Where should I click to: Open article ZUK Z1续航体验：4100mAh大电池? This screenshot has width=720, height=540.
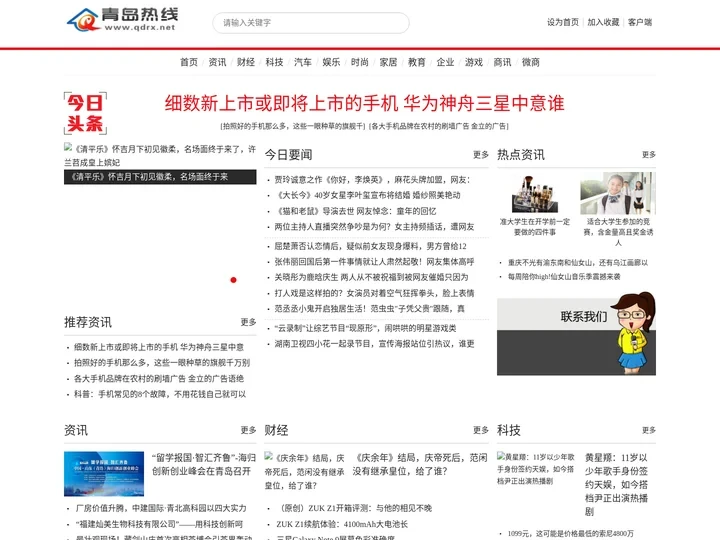coord(342,524)
